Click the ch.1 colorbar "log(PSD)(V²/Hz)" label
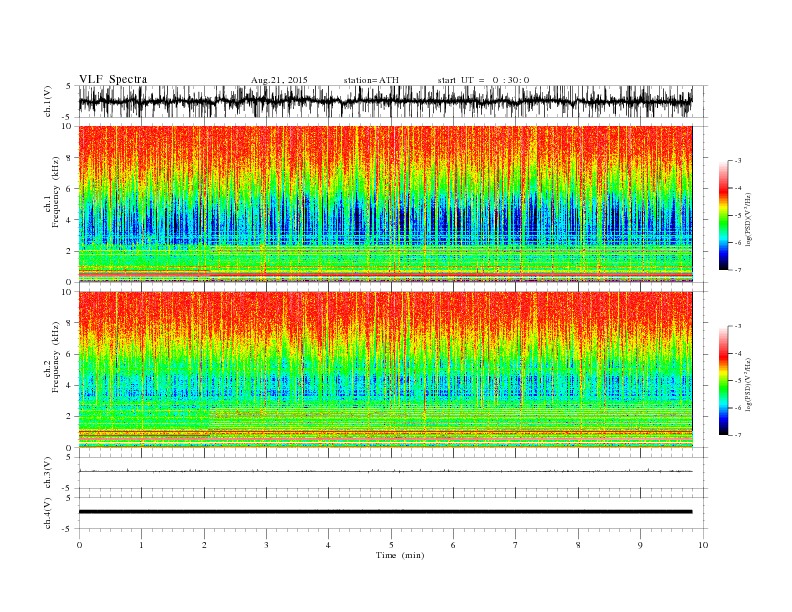 coord(748,219)
